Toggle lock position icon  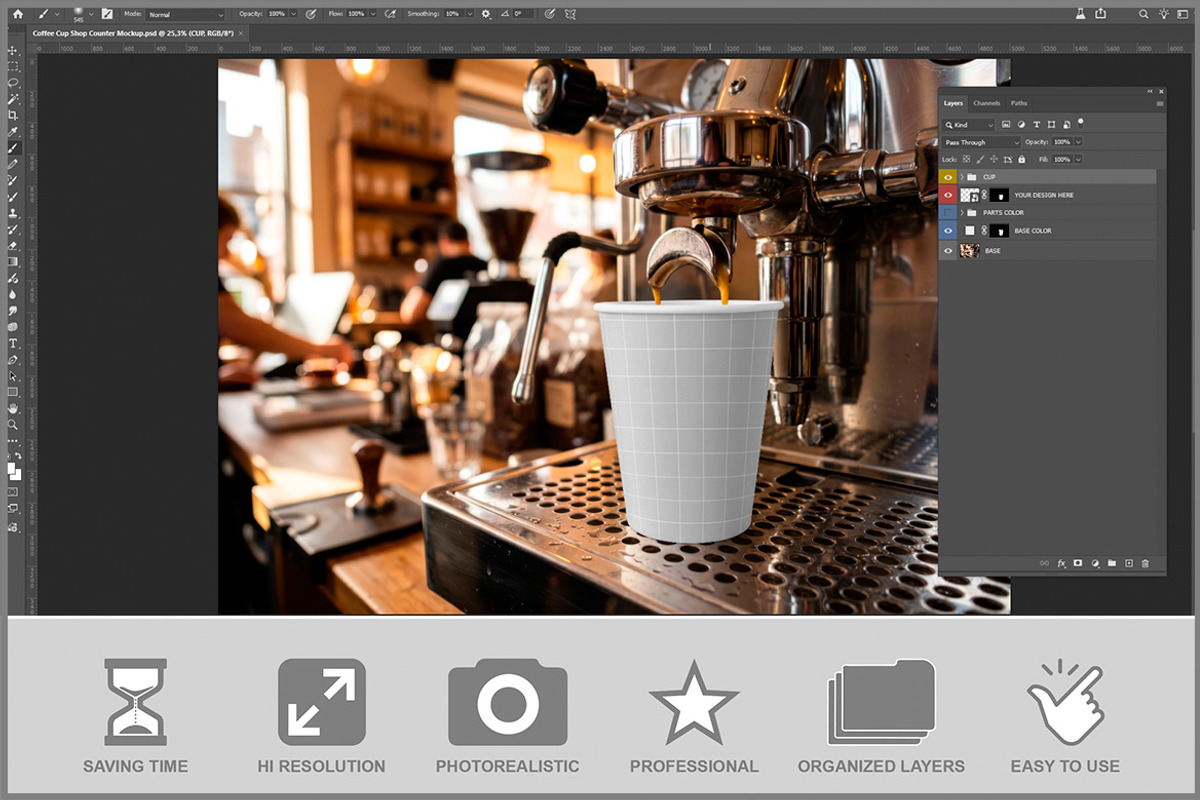click(994, 159)
